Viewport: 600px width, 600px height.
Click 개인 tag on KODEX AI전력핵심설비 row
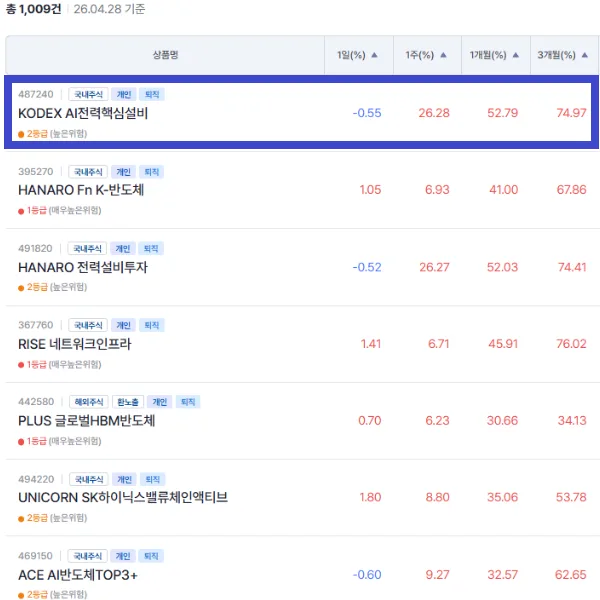[x=124, y=94]
